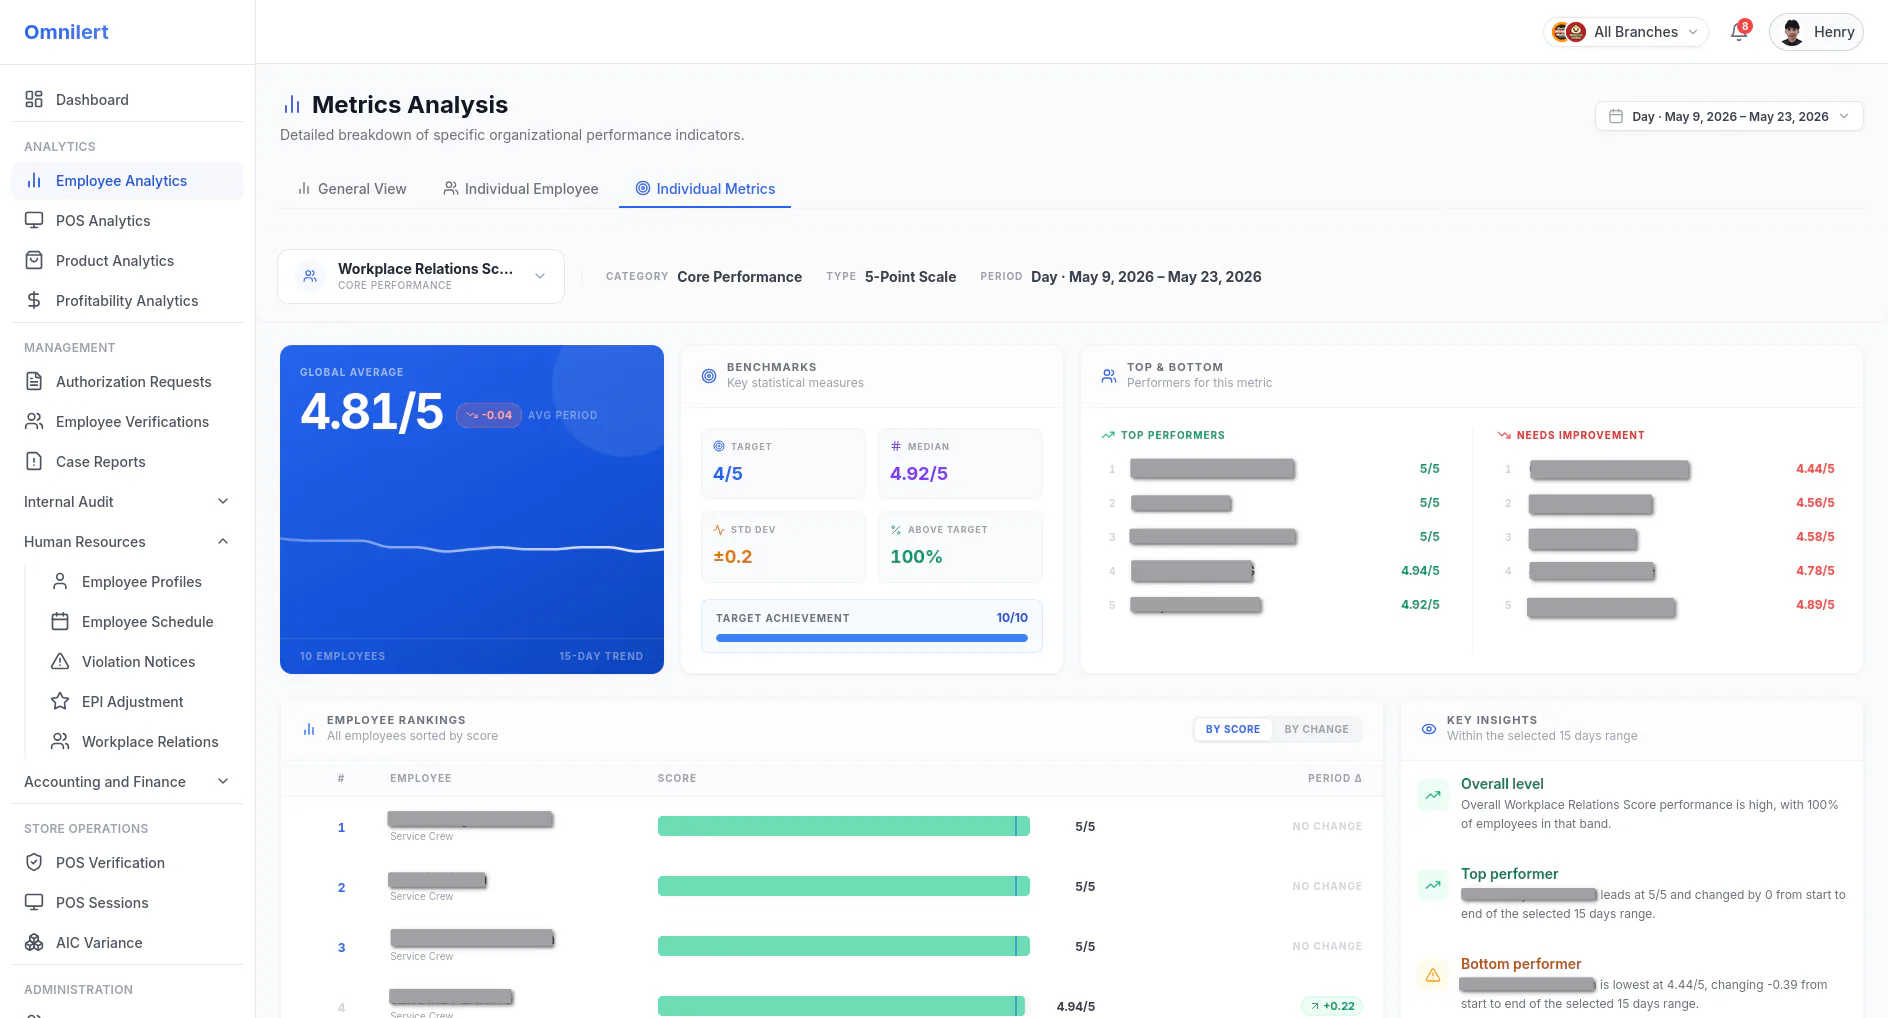This screenshot has height=1018, width=1888.
Task: Click the POS Verification shield icon
Action: [34, 862]
